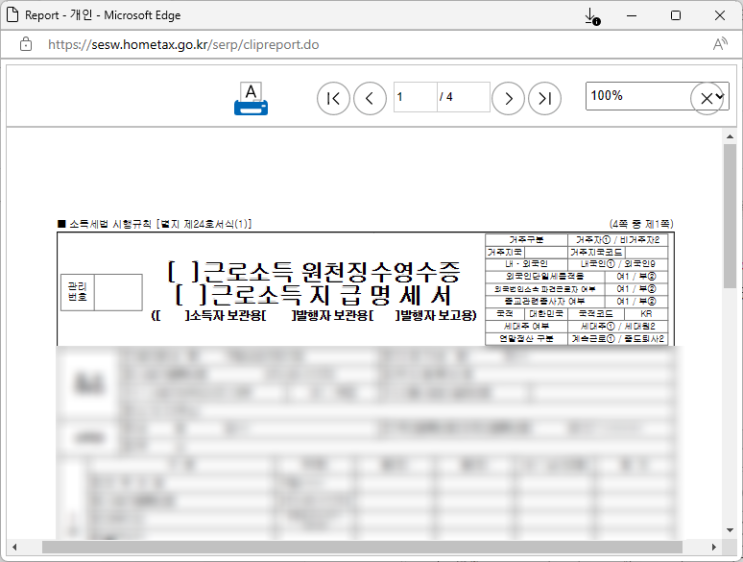
Task: Click the 거주구분 label cell
Action: [526, 240]
